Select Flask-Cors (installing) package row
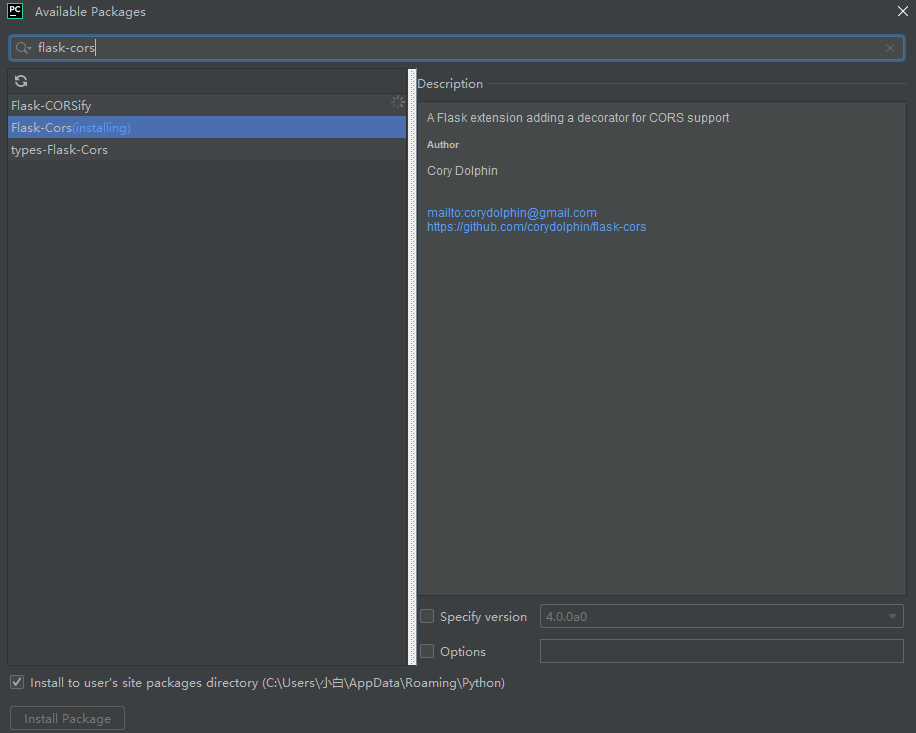 (207, 127)
